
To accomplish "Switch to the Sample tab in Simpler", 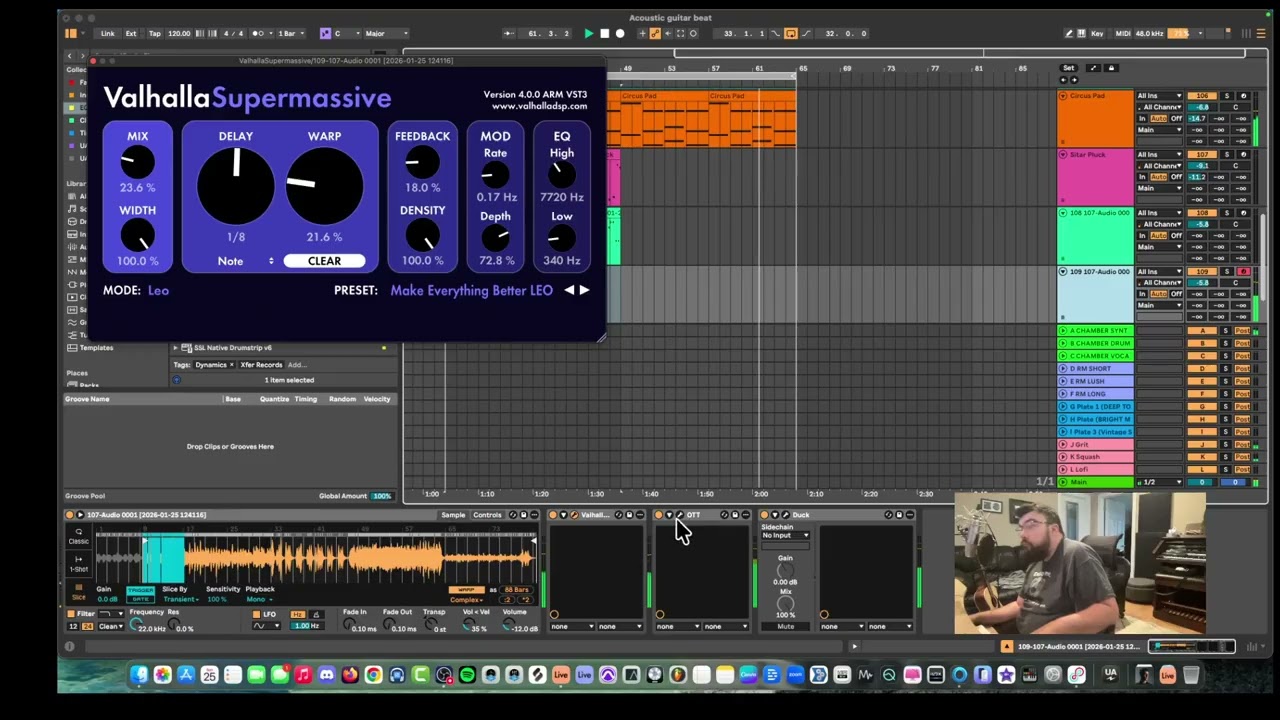I will pos(453,515).
